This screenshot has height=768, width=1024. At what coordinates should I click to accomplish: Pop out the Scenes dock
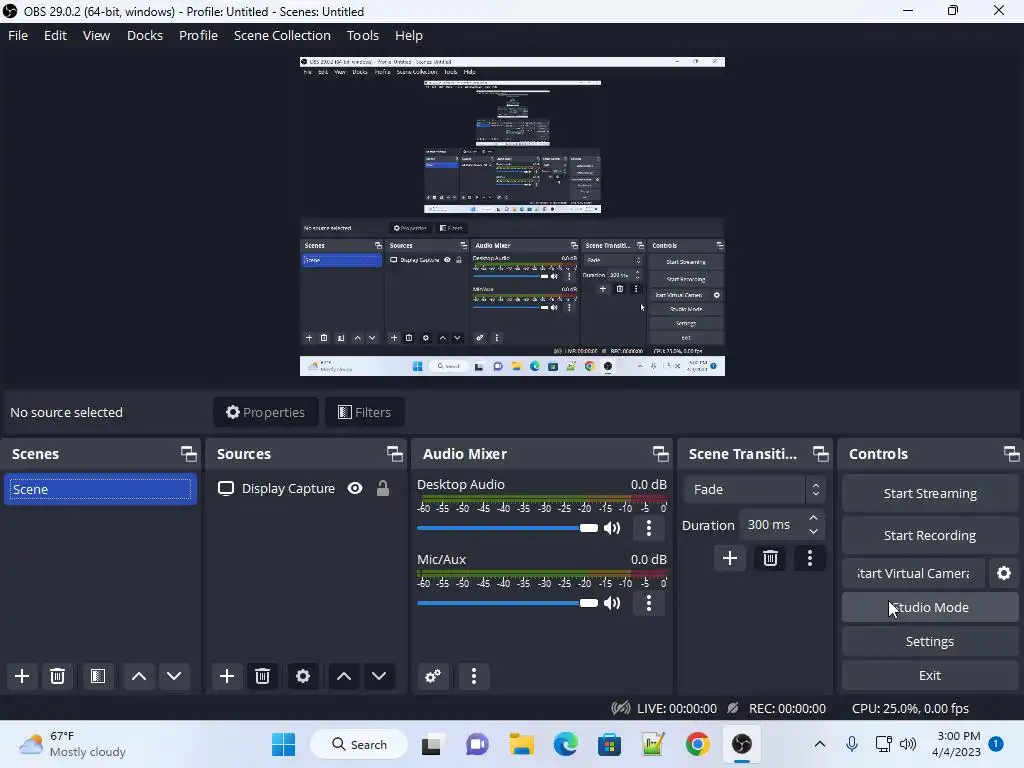[x=189, y=454]
